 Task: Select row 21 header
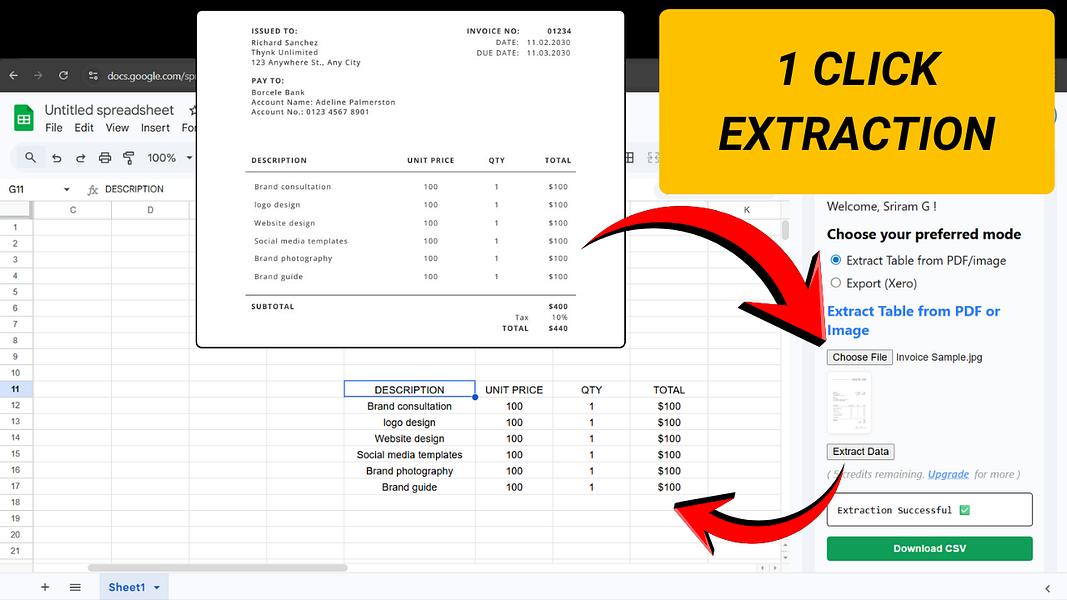click(x=16, y=551)
